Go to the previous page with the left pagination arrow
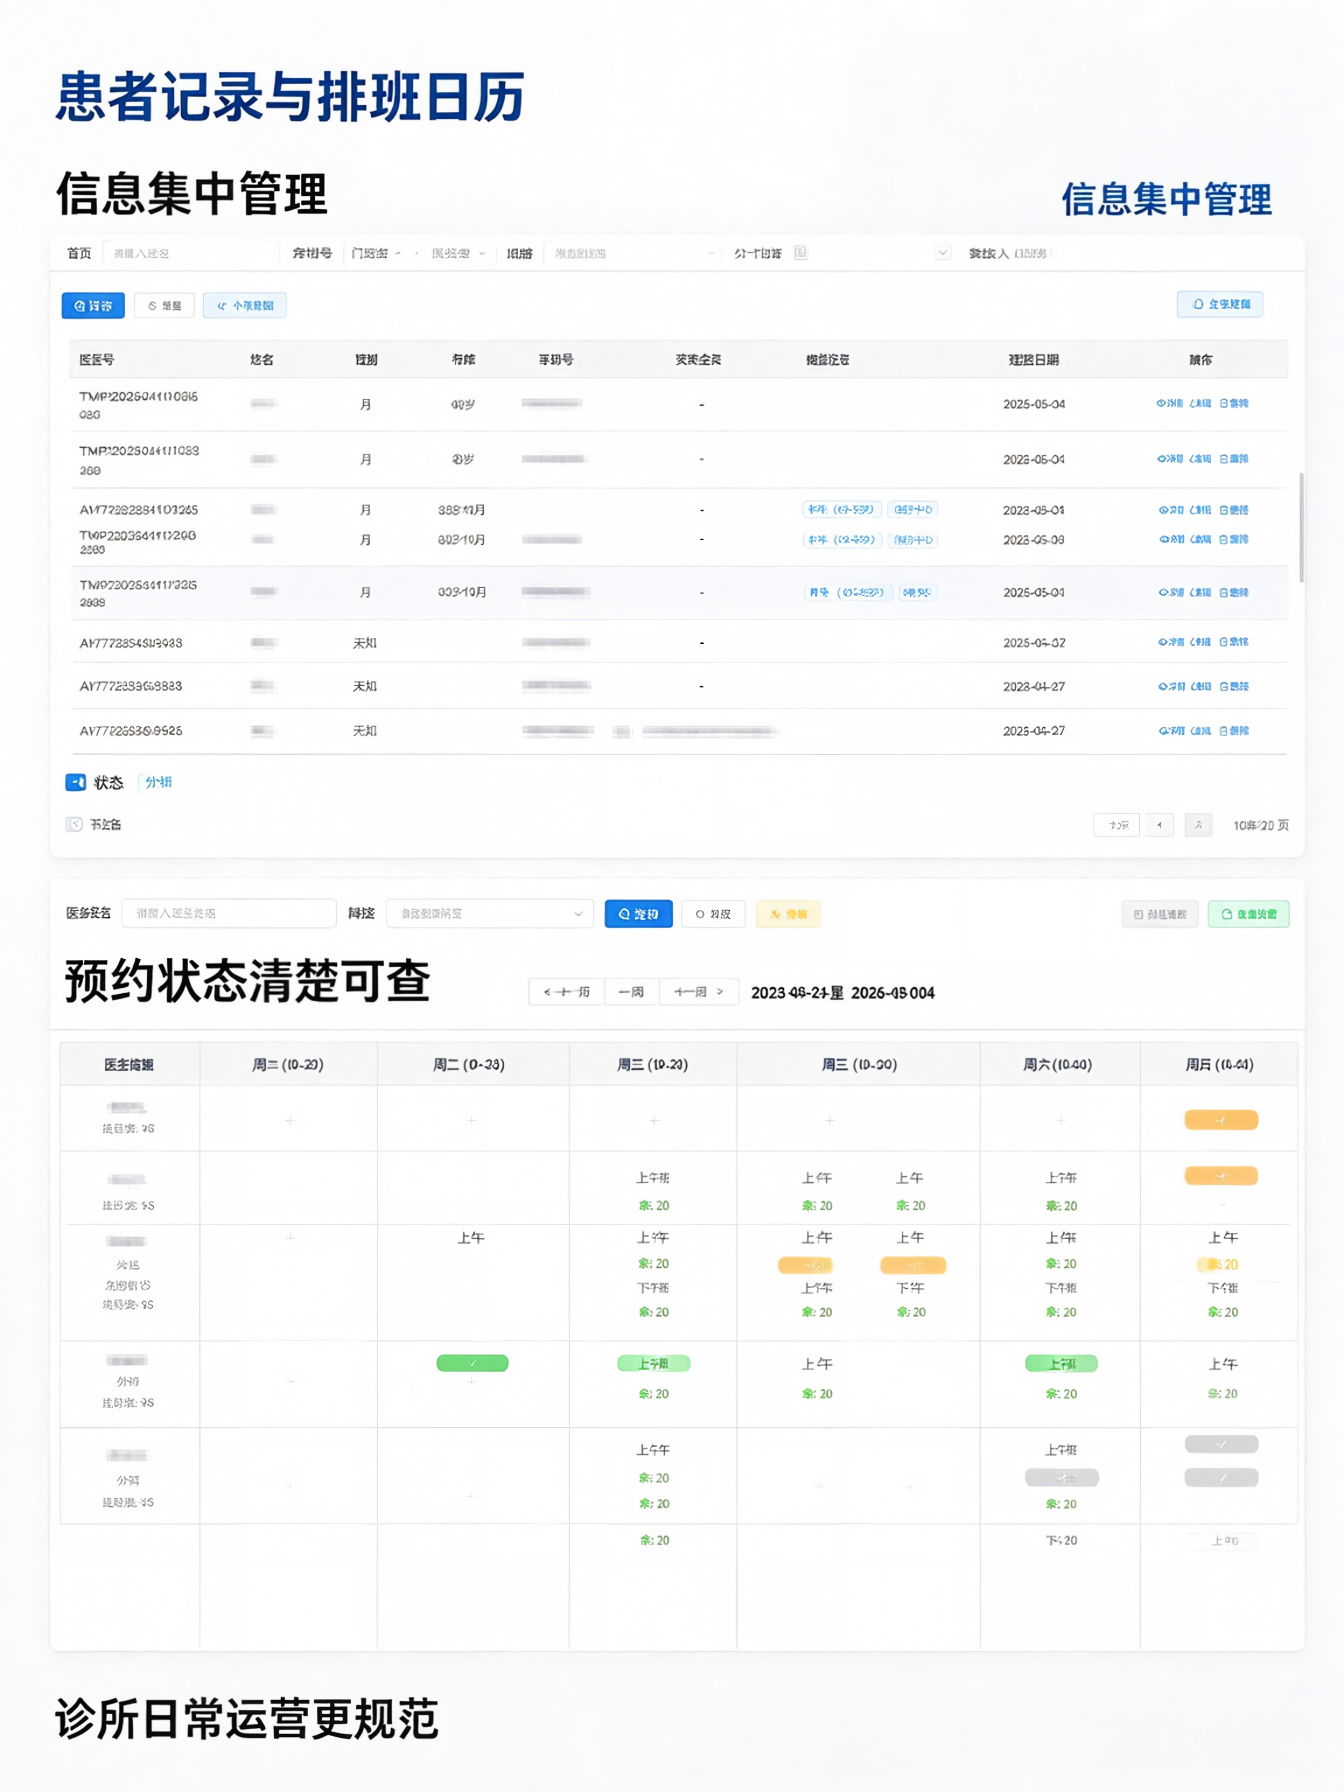Viewport: 1344px width, 1792px height. tap(1159, 825)
